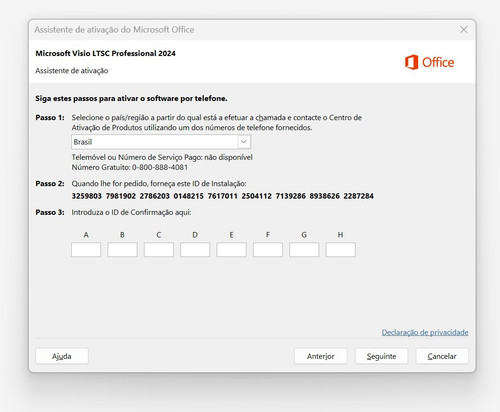Select installation ID group 8938626

pyautogui.click(x=325, y=196)
